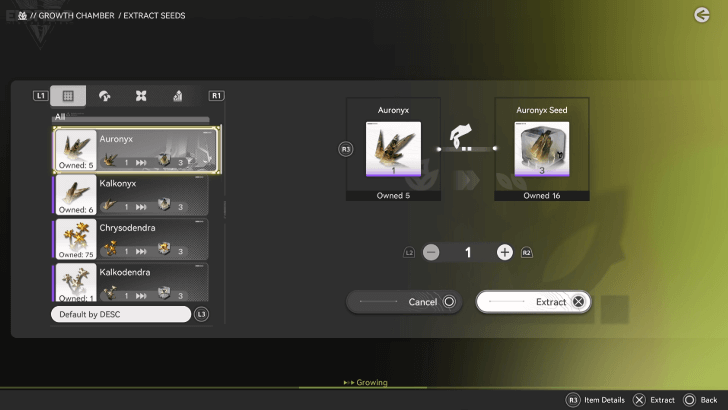Click the Chrysodendra thumbnail in list
This screenshot has height=410, width=728.
point(76,239)
